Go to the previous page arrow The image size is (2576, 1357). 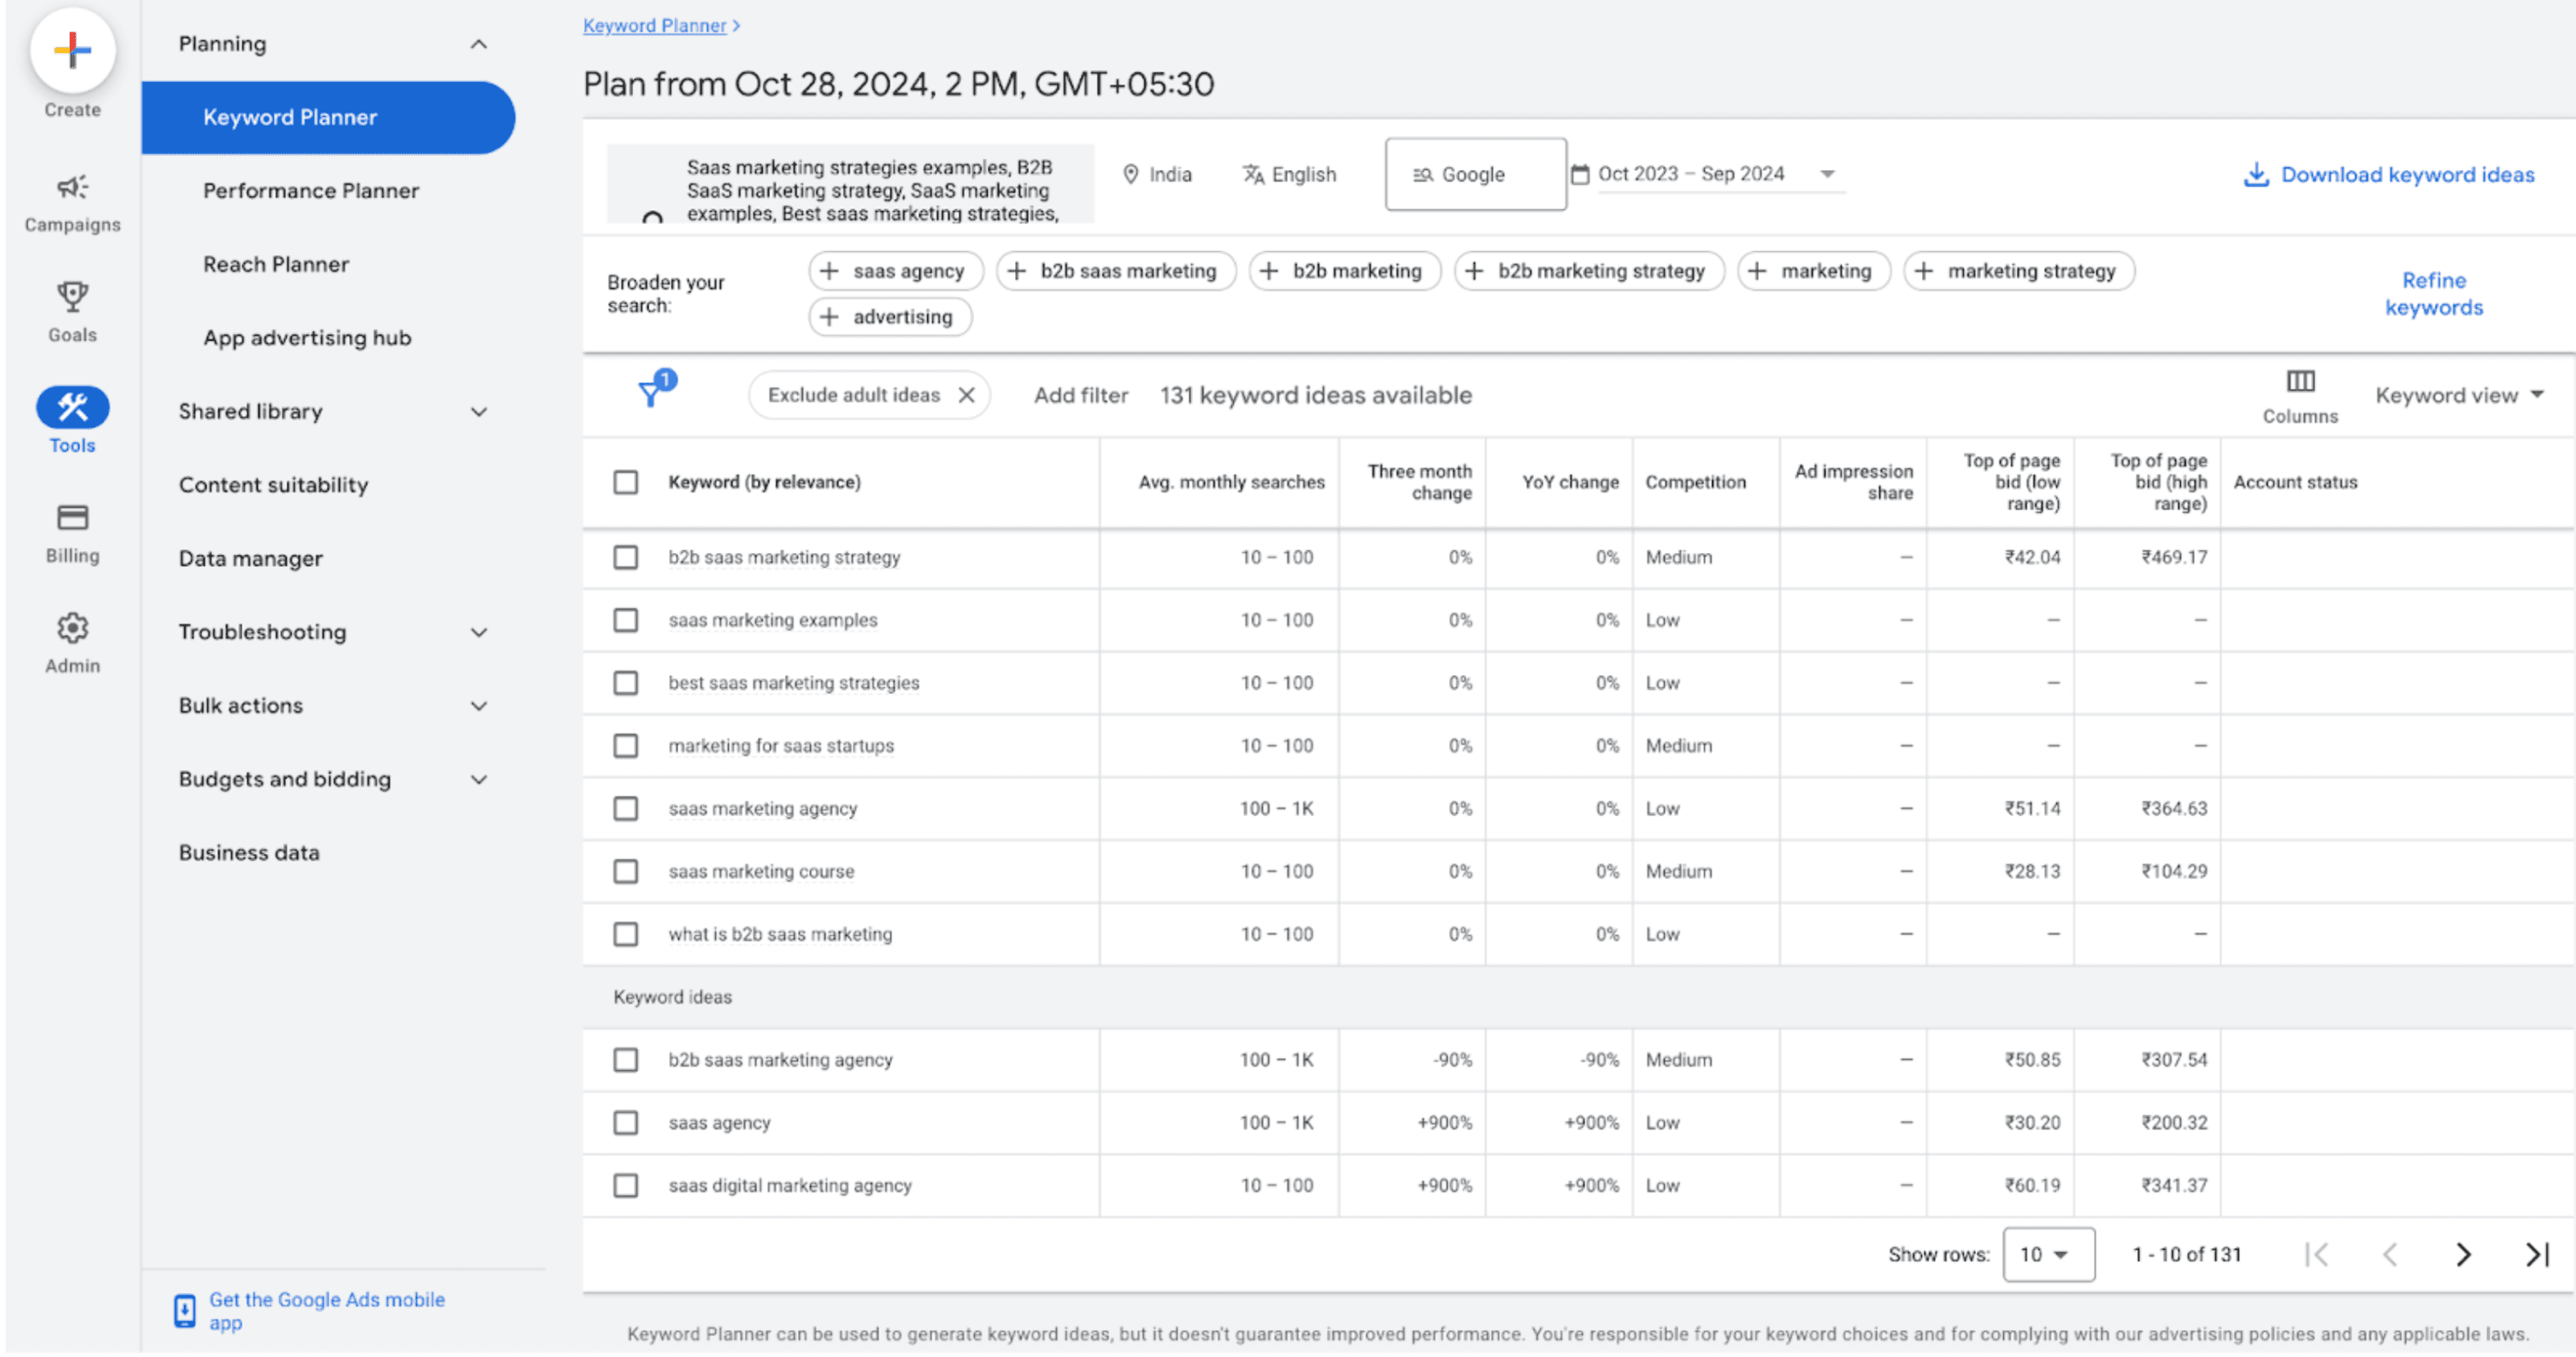coord(2390,1254)
